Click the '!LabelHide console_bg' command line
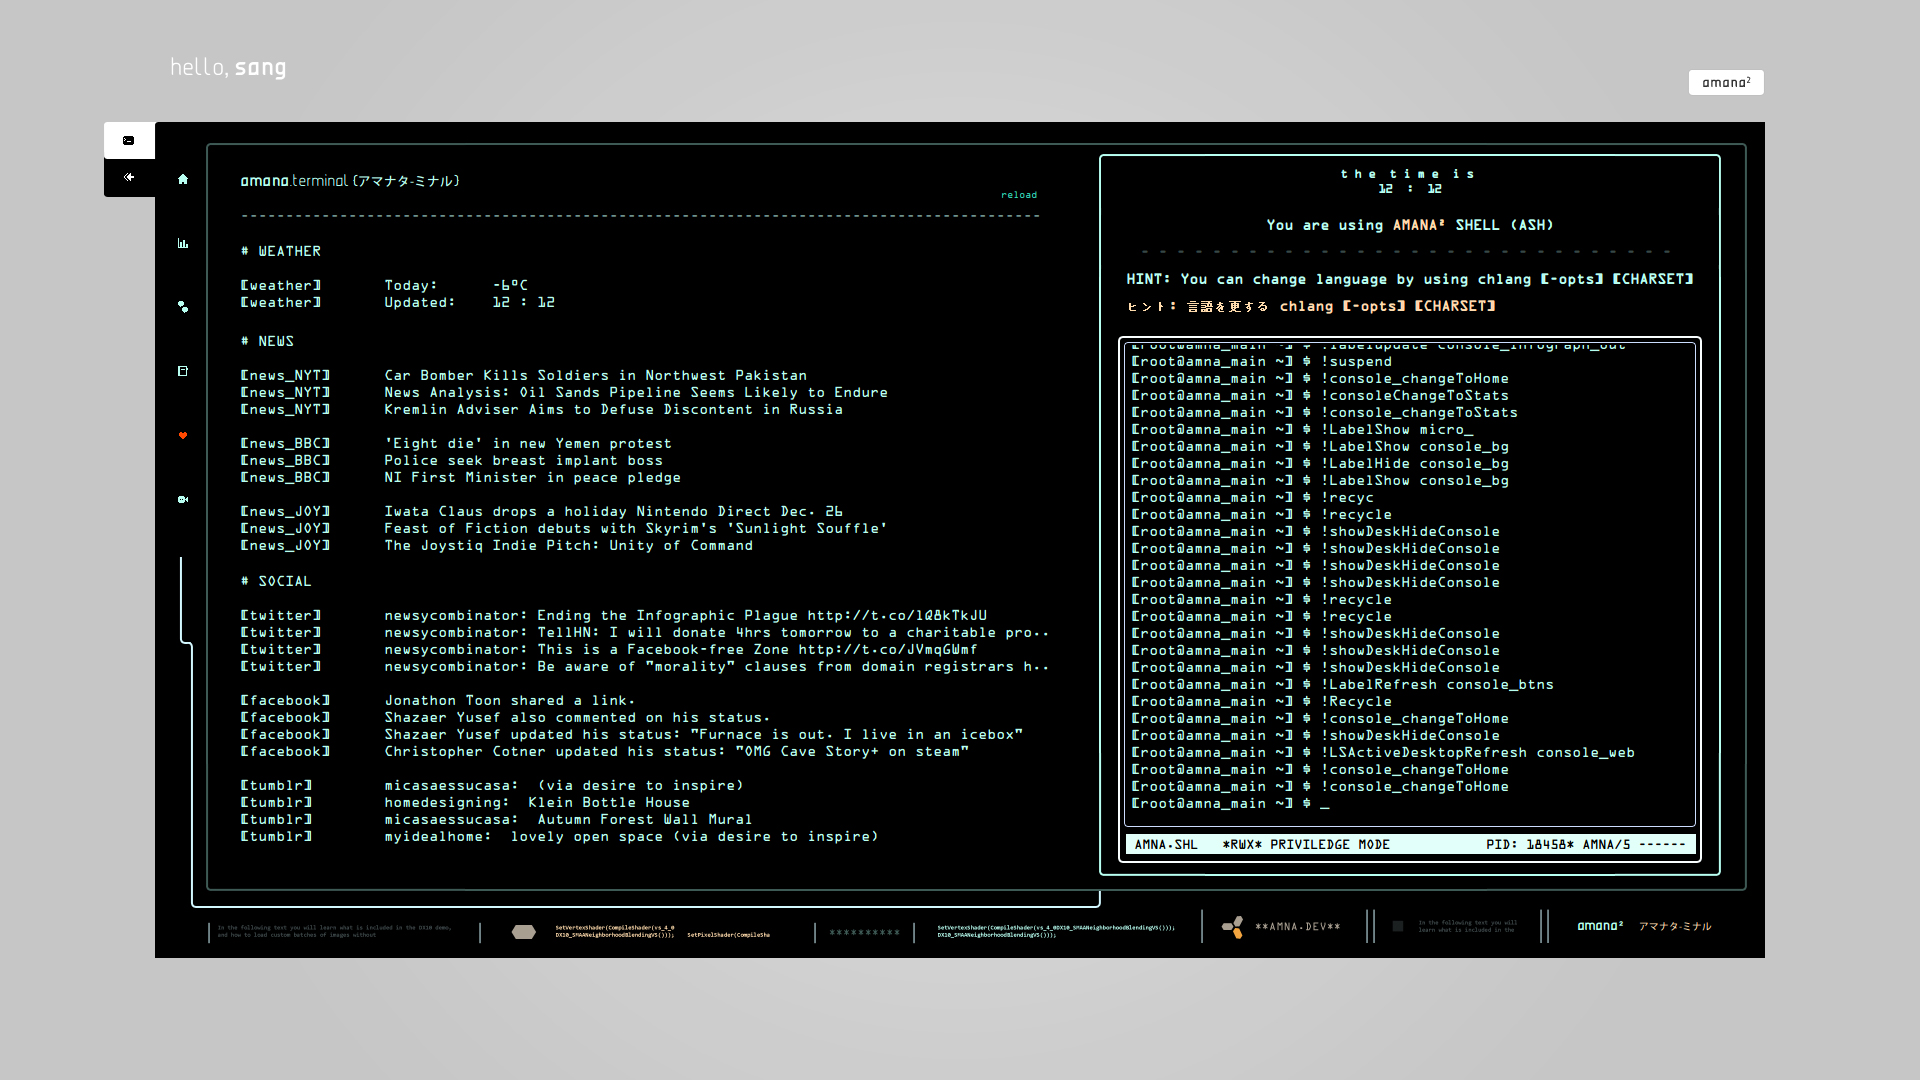Image resolution: width=1920 pixels, height=1080 pixels. click(1320, 463)
